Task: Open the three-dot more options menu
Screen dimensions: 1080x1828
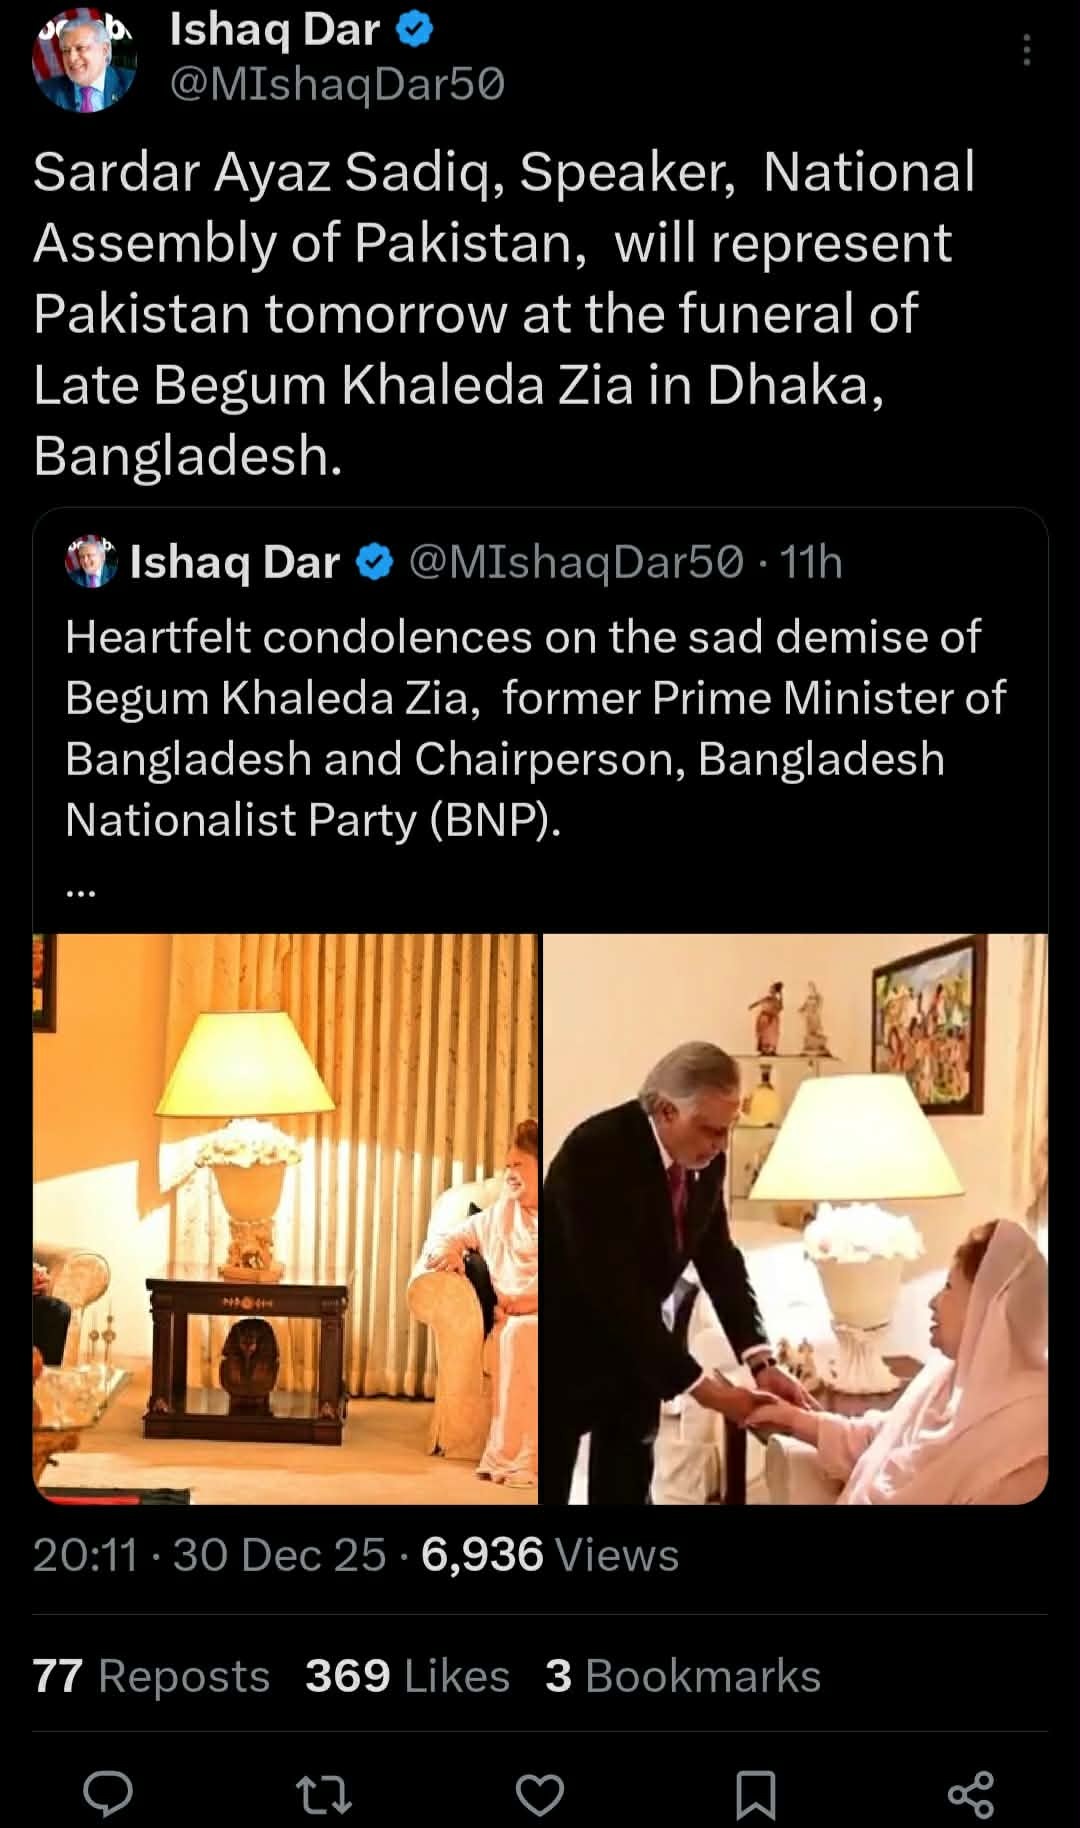Action: point(1026,50)
